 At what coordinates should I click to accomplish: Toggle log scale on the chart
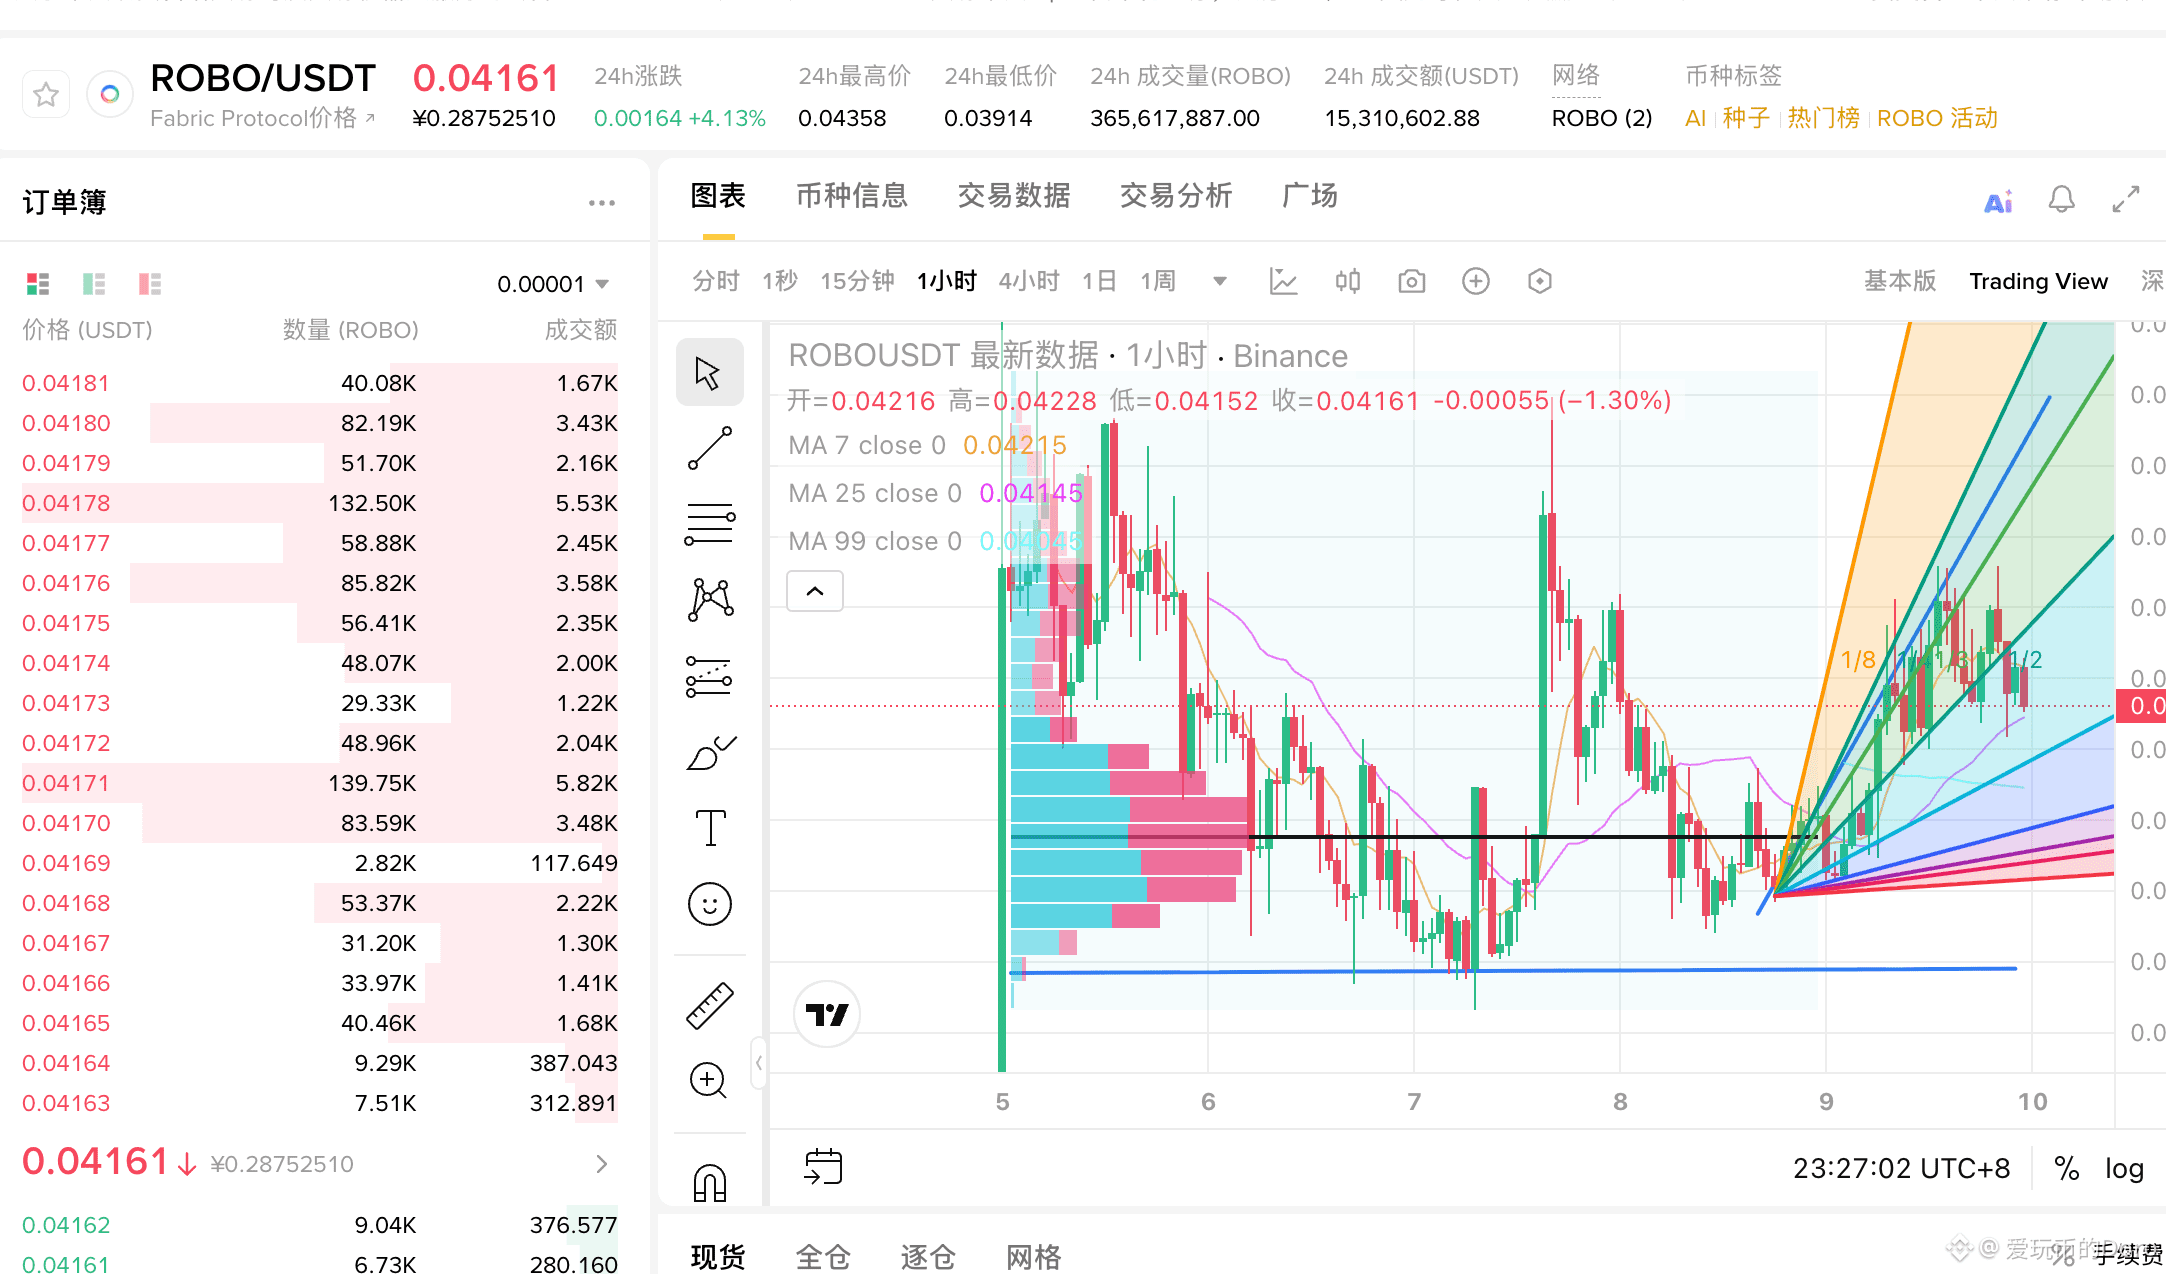click(2124, 1168)
